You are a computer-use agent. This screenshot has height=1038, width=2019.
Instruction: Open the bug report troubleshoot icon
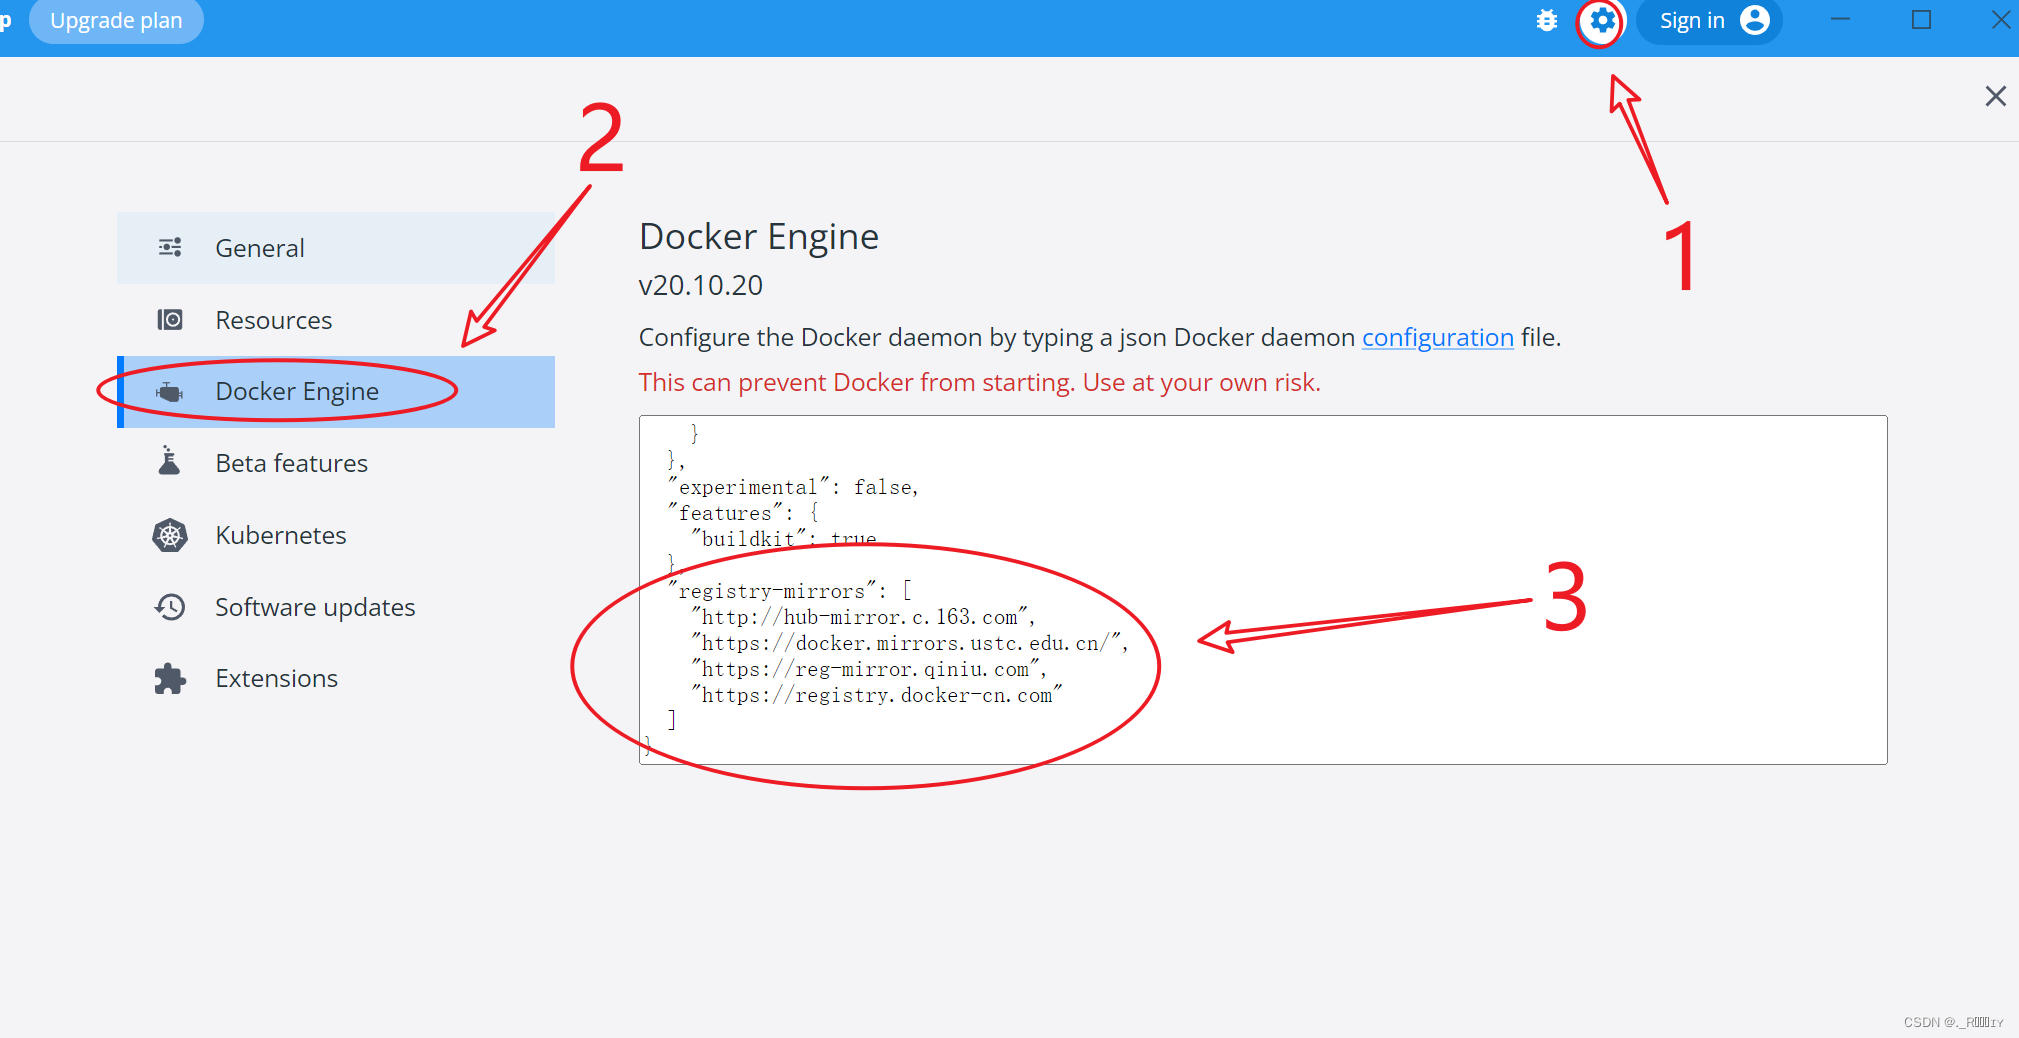pyautogui.click(x=1547, y=20)
